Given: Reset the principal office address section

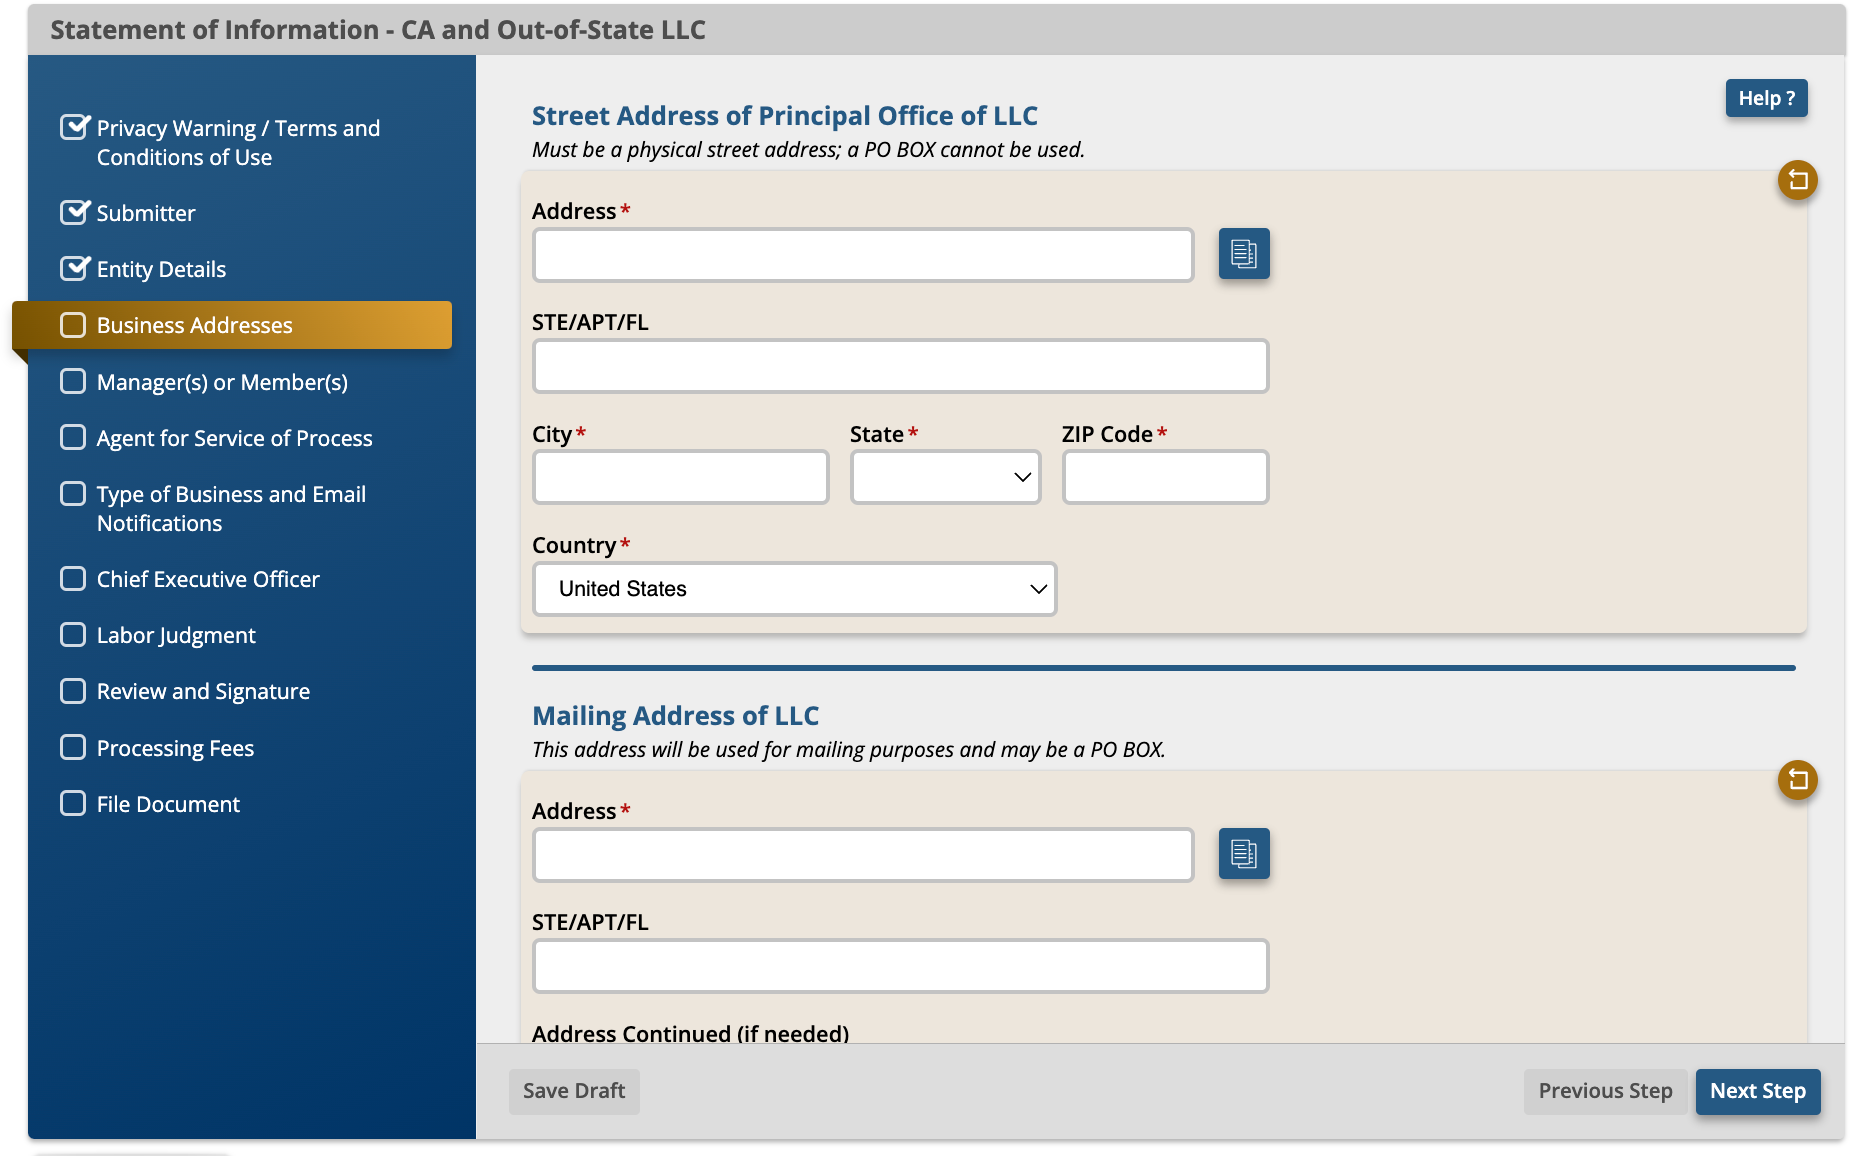Looking at the screenshot, I should [1797, 181].
